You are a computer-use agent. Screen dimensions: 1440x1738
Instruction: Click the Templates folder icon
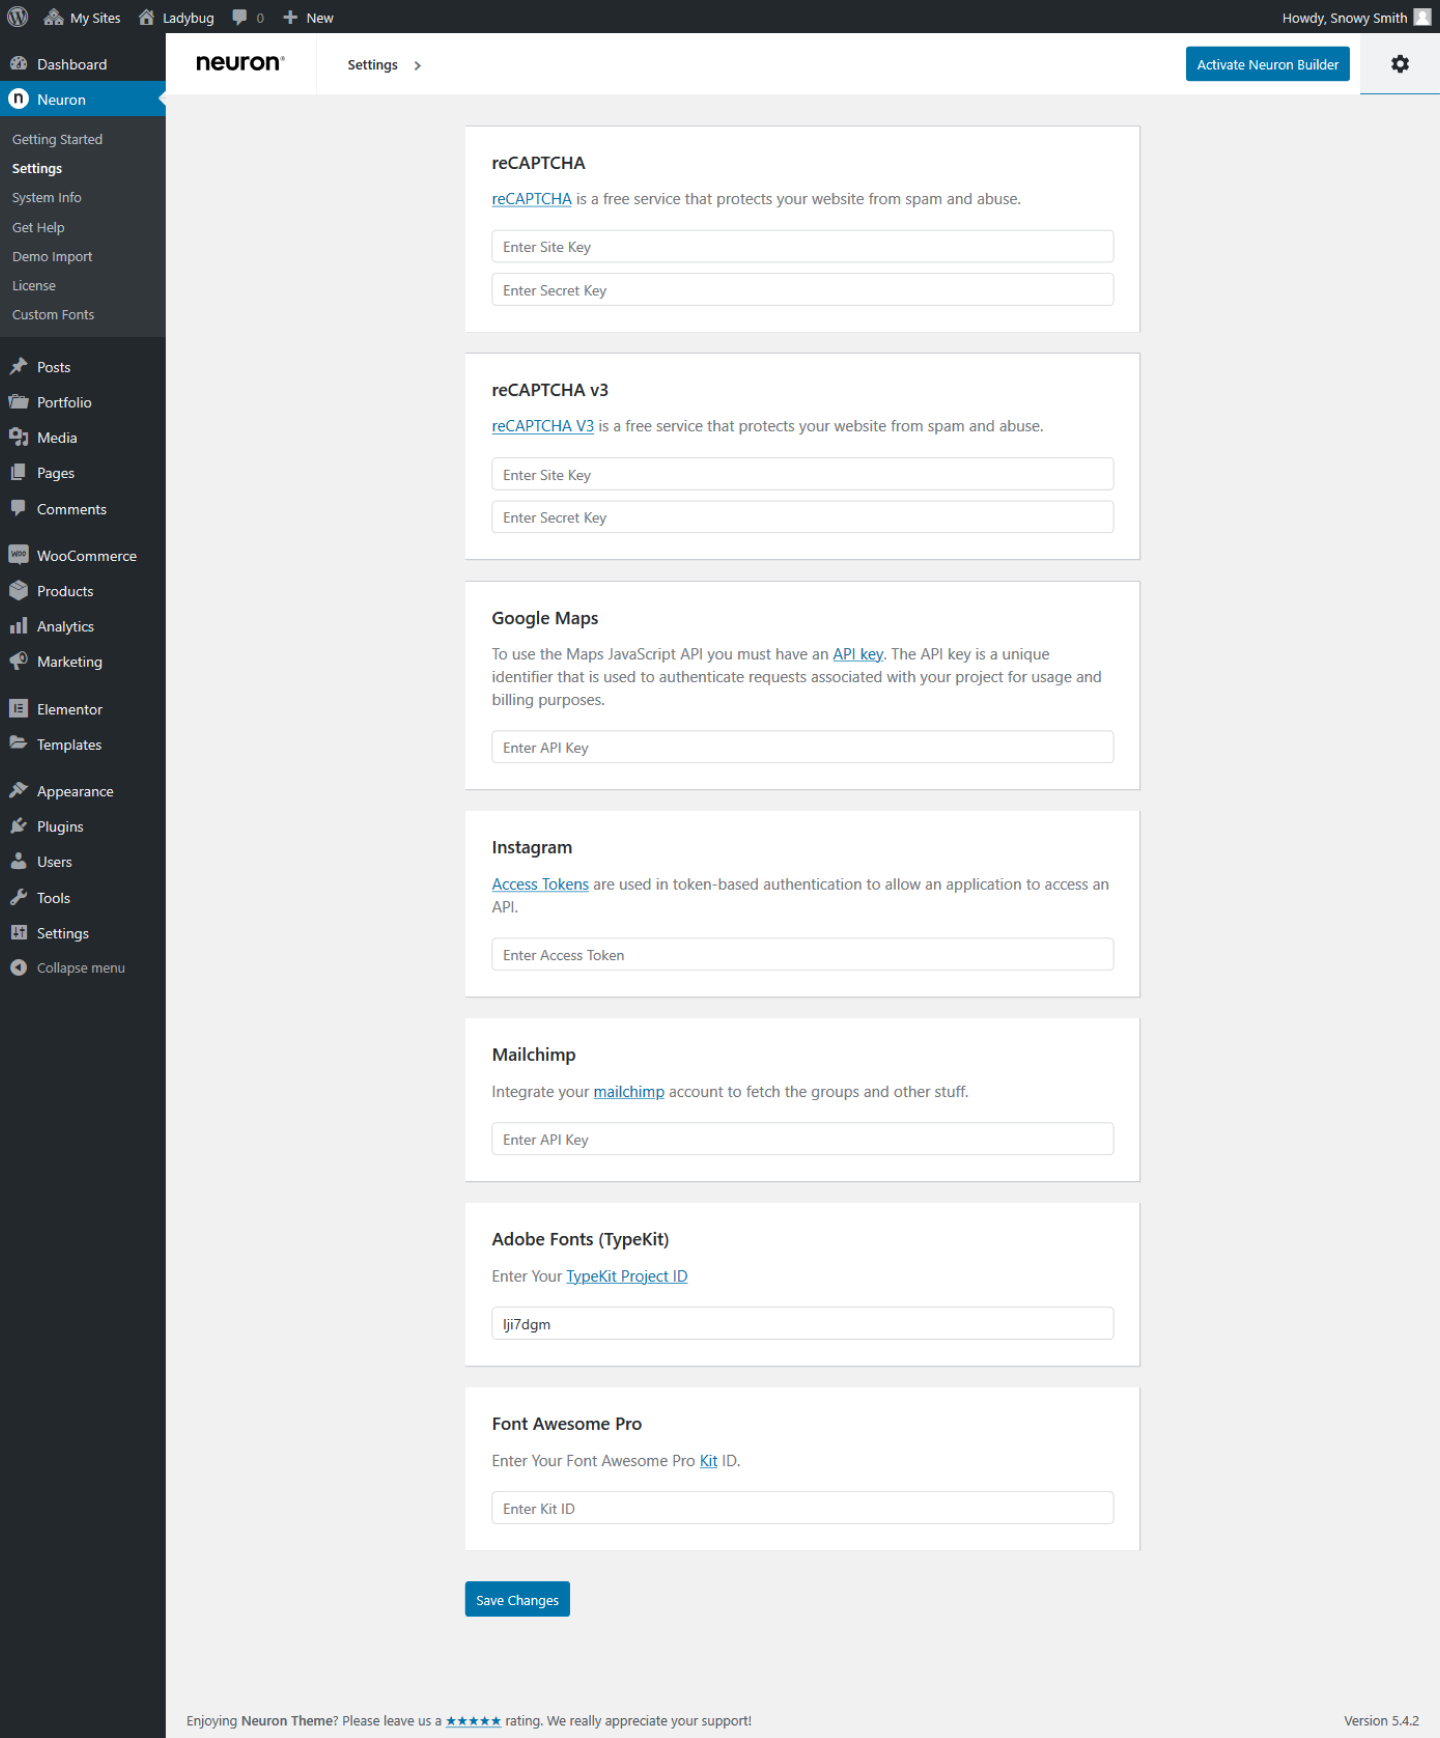point(18,744)
